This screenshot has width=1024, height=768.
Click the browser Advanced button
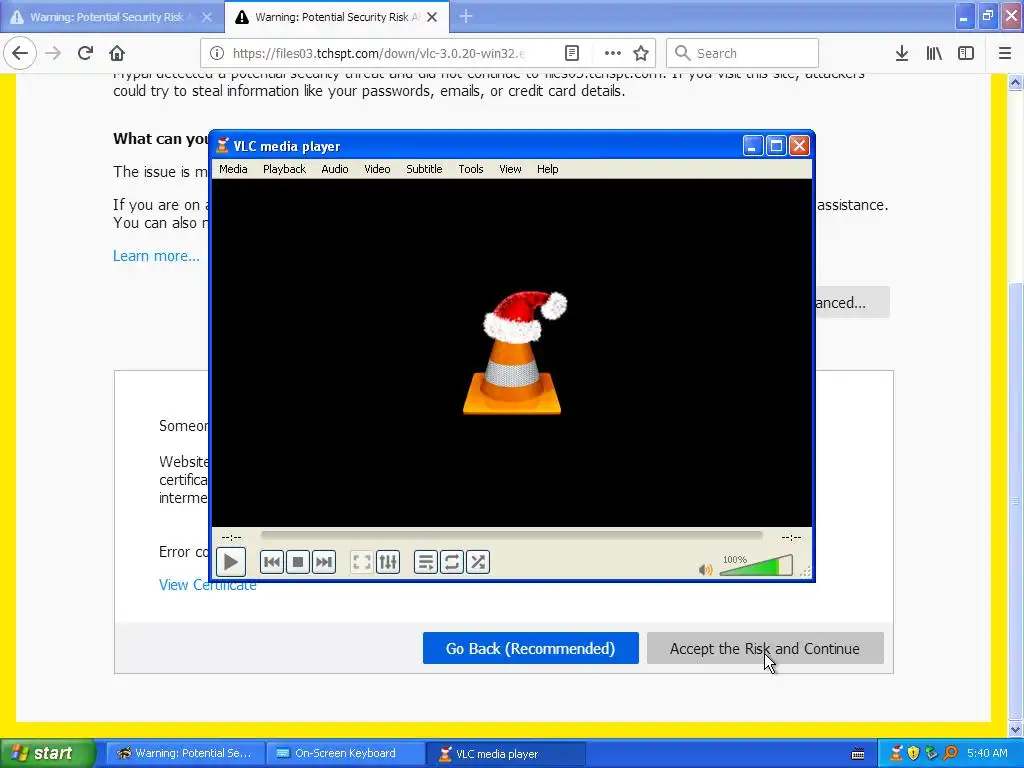pyautogui.click(x=852, y=302)
